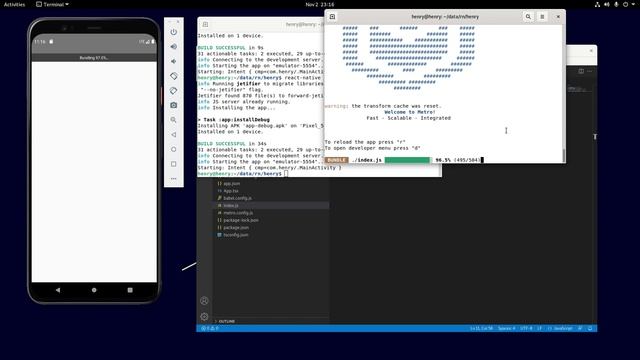Screen dimensions: 640x360
Task: Click the emulator toolbar Home circle
Action: click(x=174, y=149)
